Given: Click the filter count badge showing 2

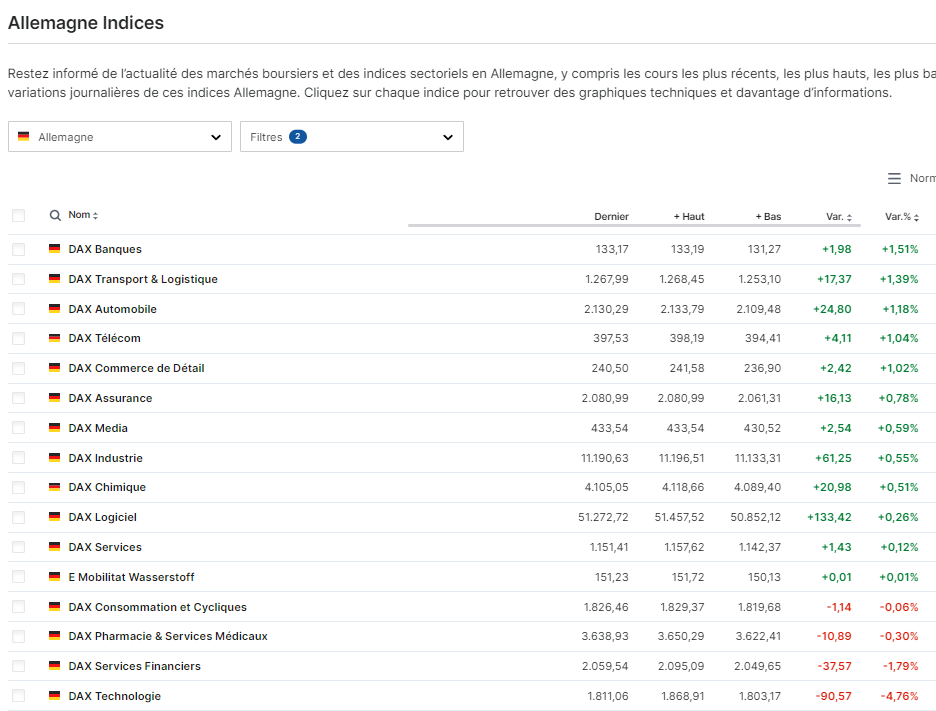Looking at the screenshot, I should pyautogui.click(x=298, y=137).
